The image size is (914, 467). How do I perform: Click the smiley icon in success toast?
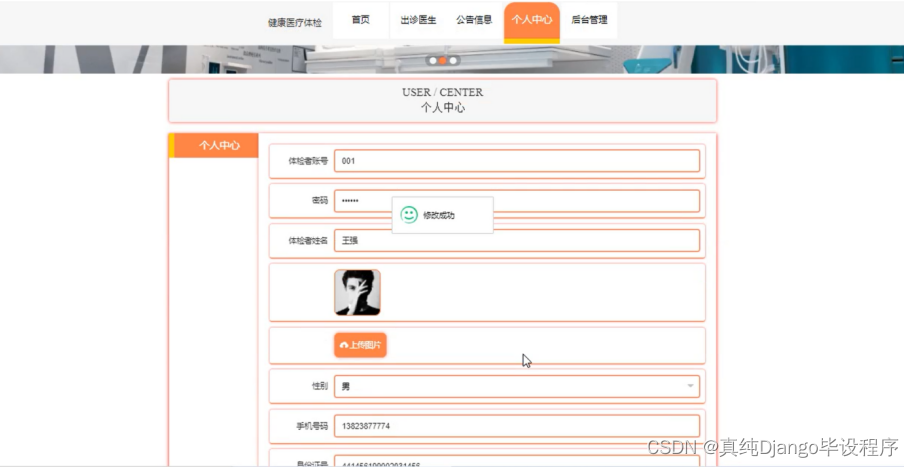click(409, 215)
